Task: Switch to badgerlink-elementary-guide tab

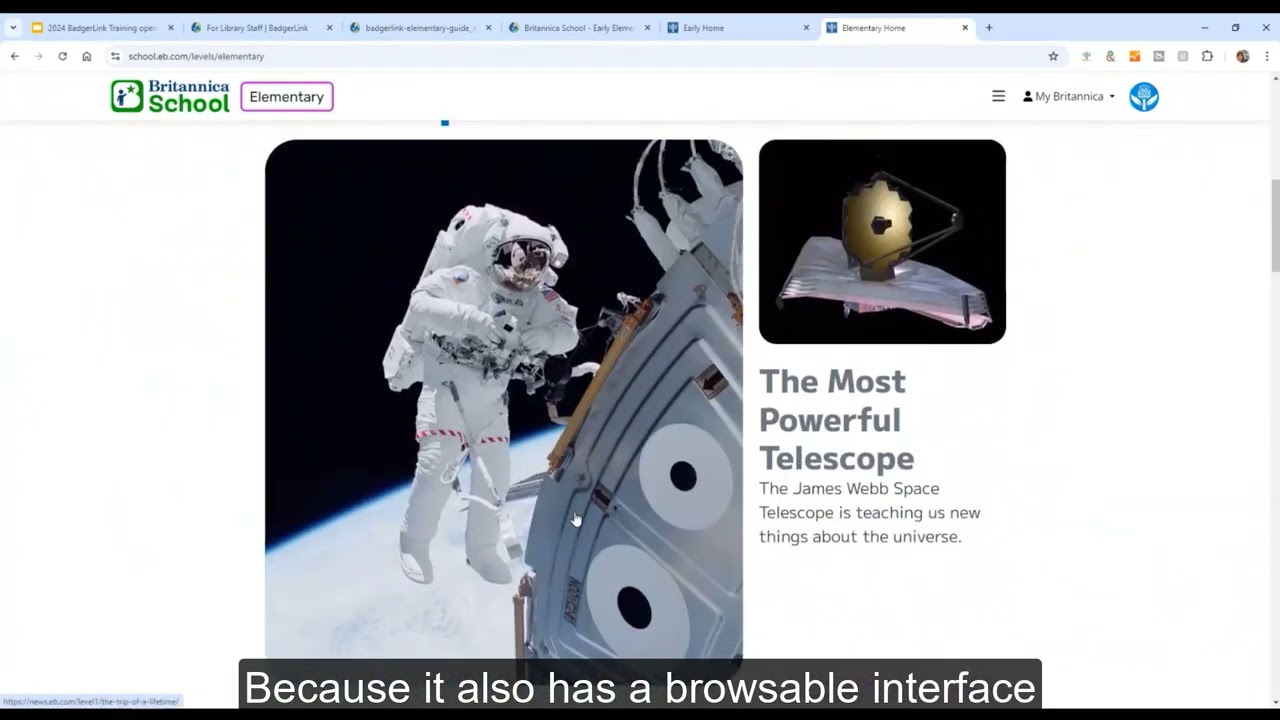Action: coord(420,28)
